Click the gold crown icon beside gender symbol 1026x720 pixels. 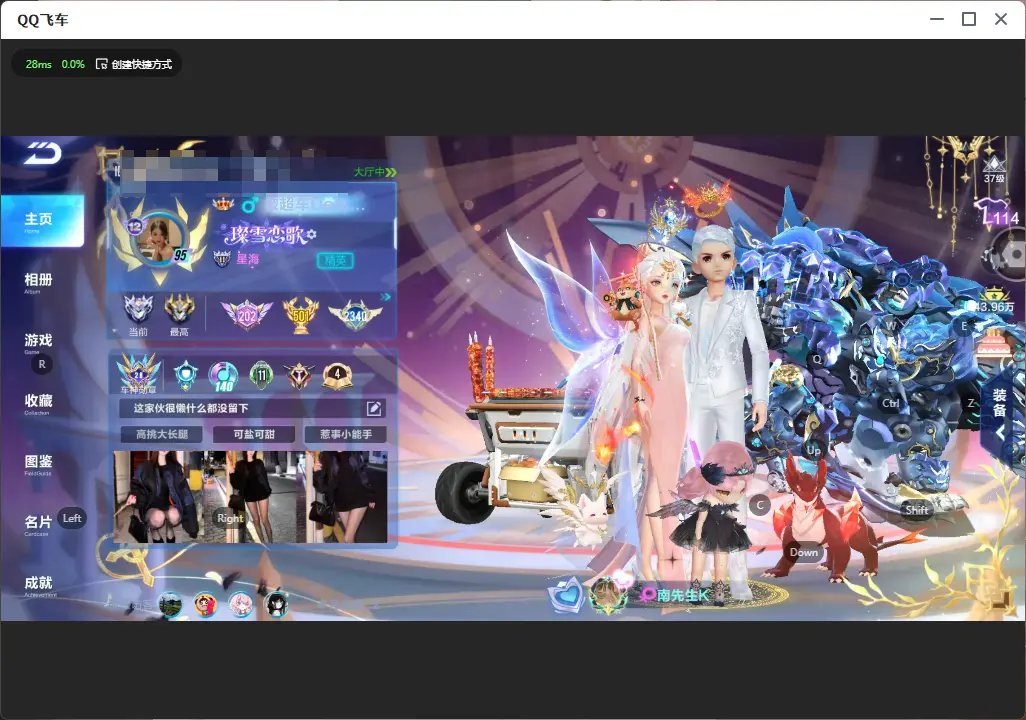tap(223, 204)
